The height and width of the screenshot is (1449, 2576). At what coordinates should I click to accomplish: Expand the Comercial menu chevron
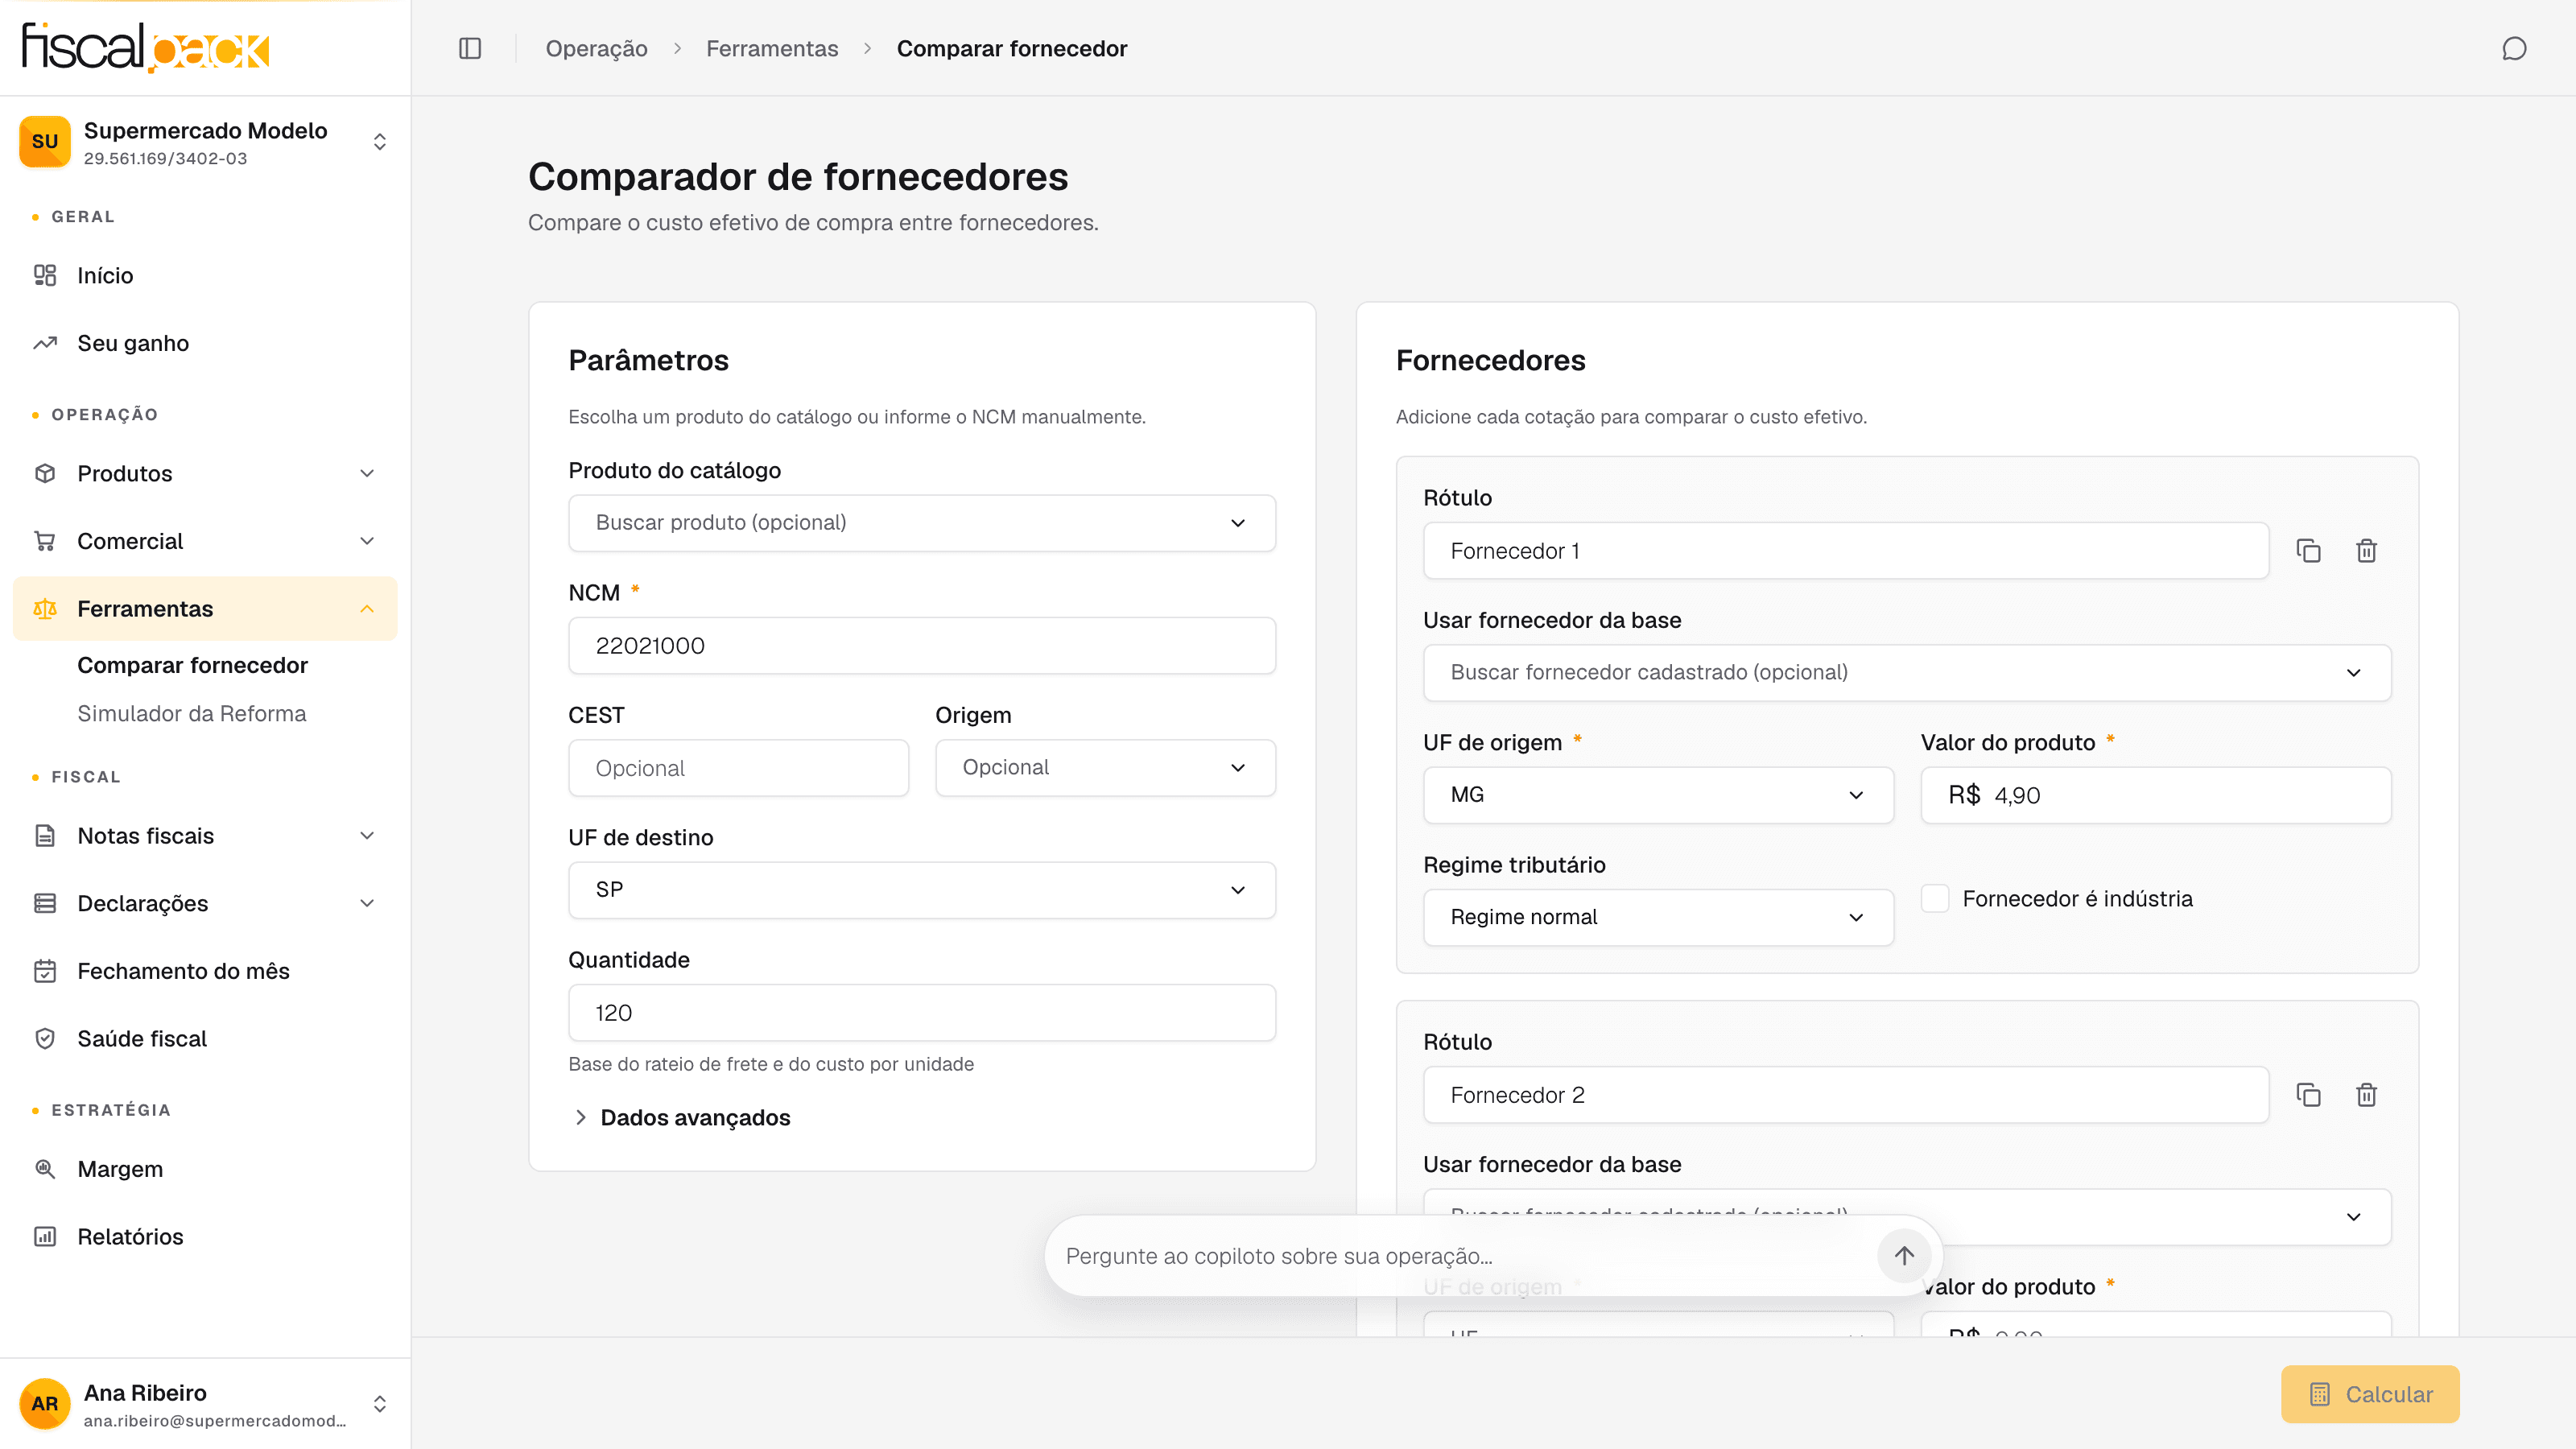click(367, 541)
